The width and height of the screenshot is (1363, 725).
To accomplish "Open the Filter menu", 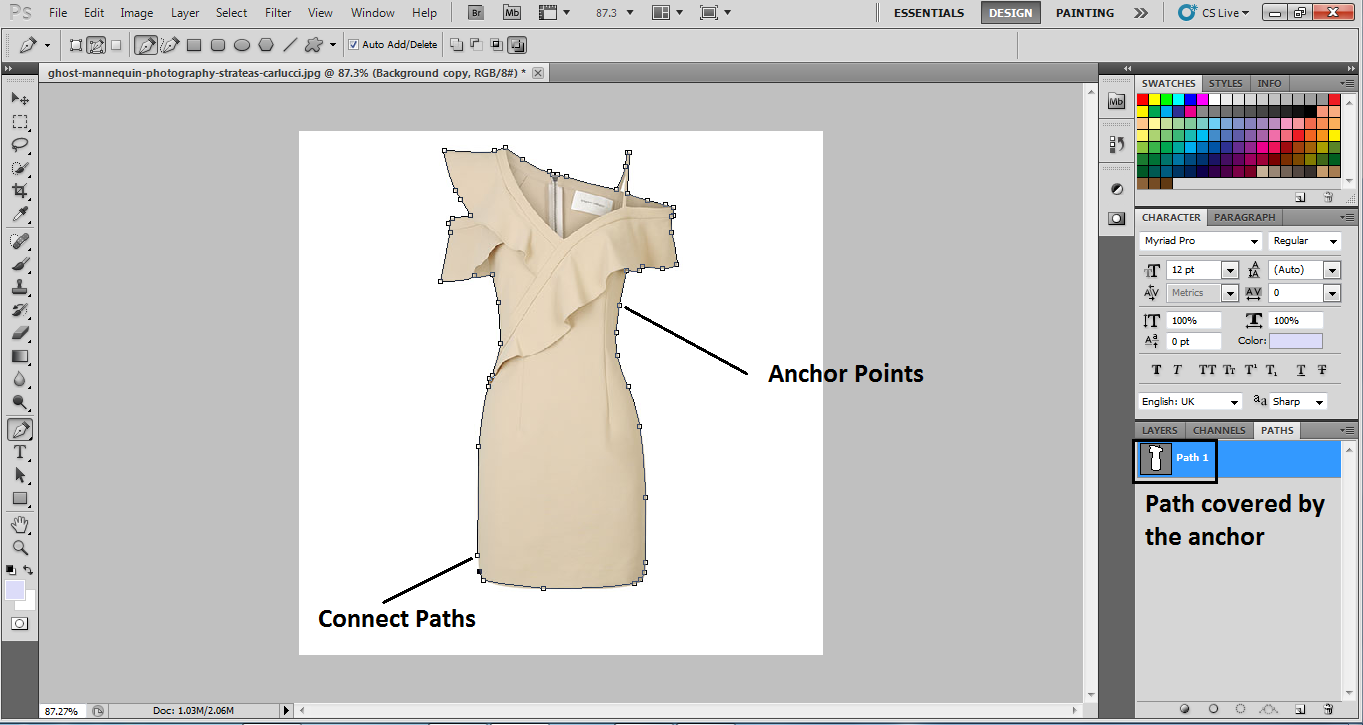I will (278, 13).
